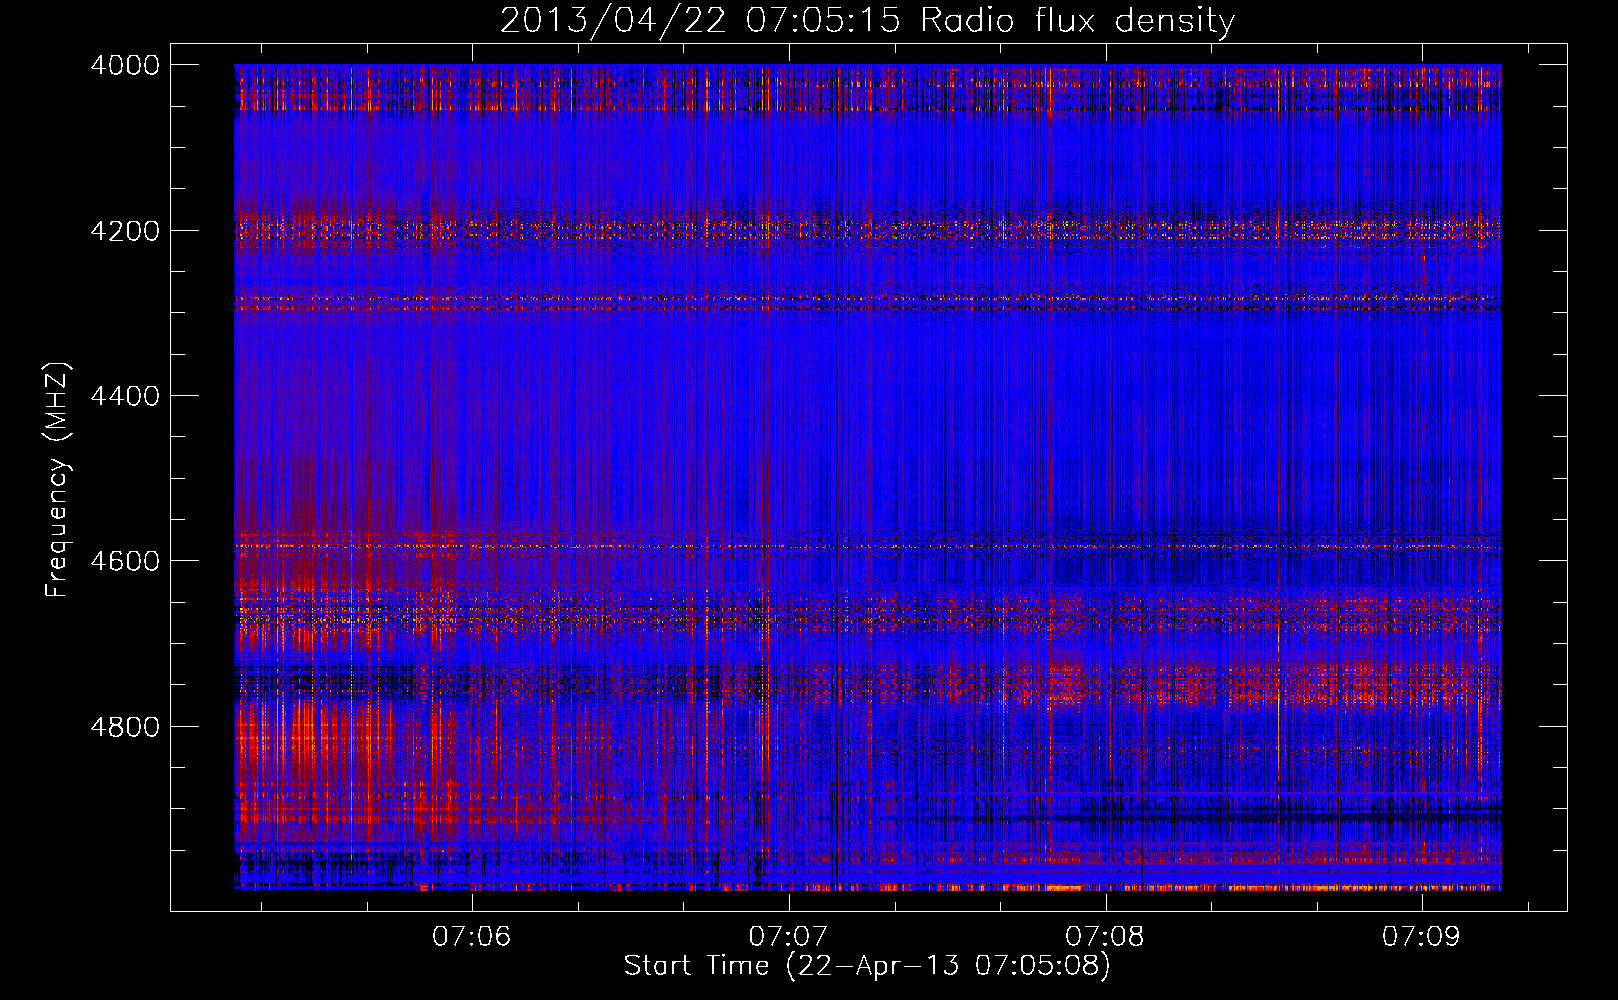The height and width of the screenshot is (1000, 1618).
Task: Click the '4400' frequency axis label
Action: click(125, 396)
